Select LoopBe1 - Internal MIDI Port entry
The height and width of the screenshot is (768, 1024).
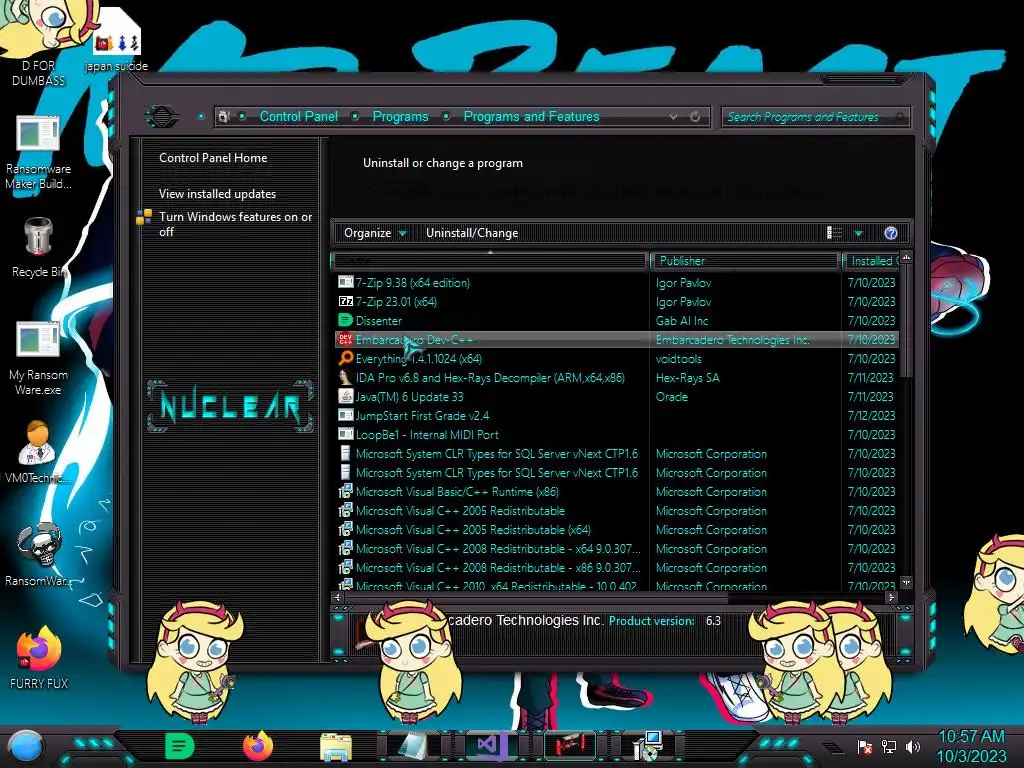coord(616,434)
